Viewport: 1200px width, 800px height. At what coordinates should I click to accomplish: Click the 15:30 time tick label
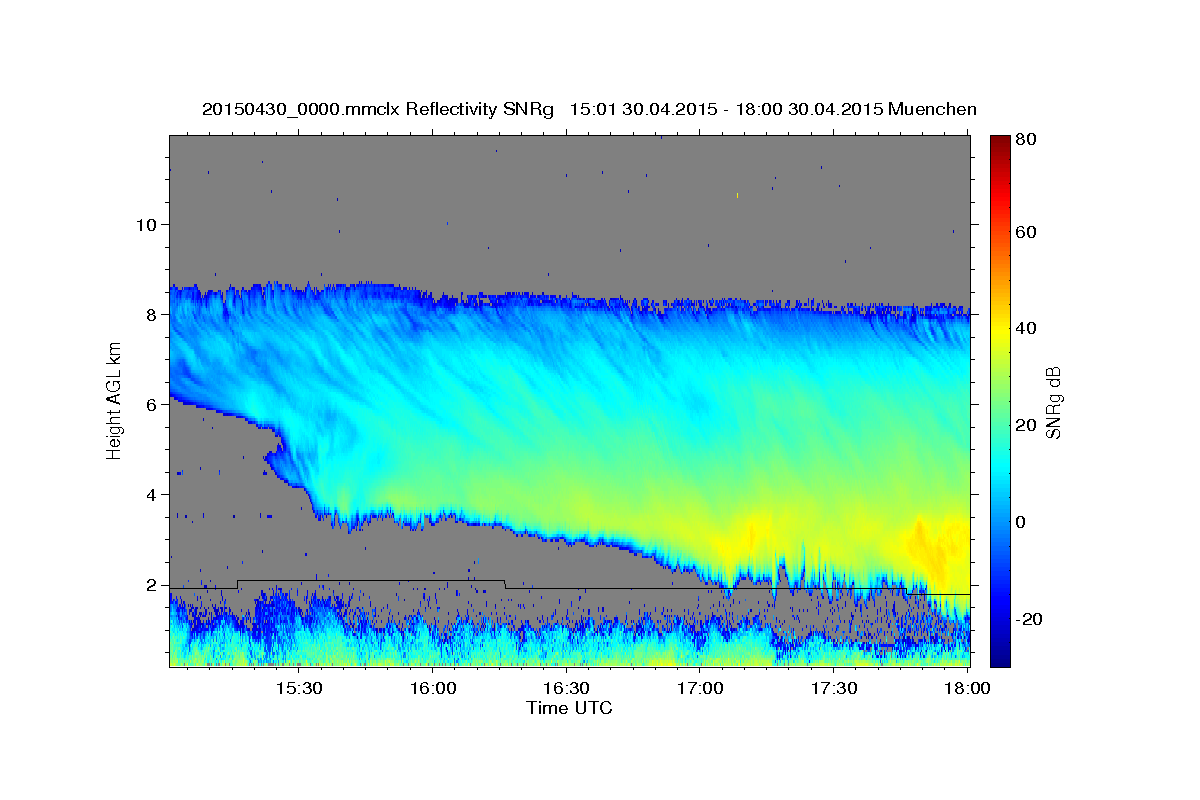(298, 688)
